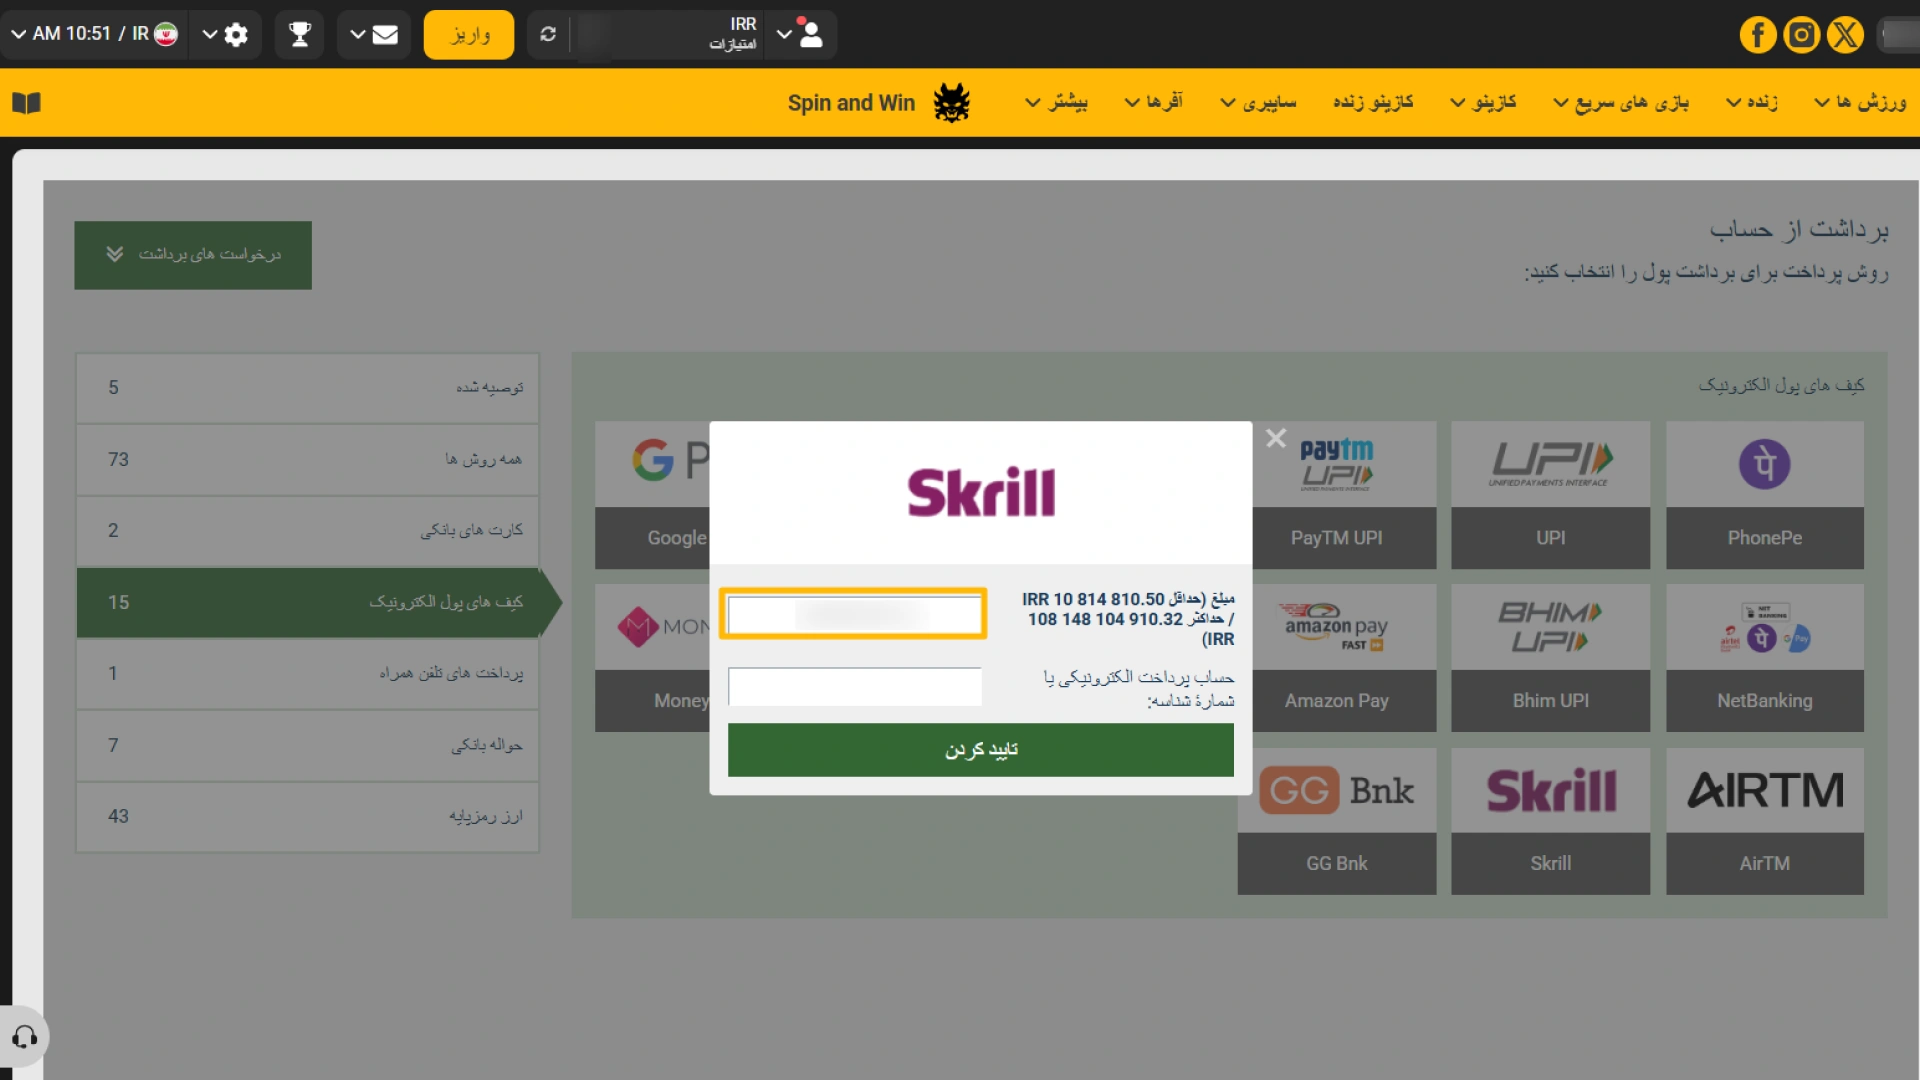
Task: Open Facebook social link icon
Action: (x=1757, y=35)
